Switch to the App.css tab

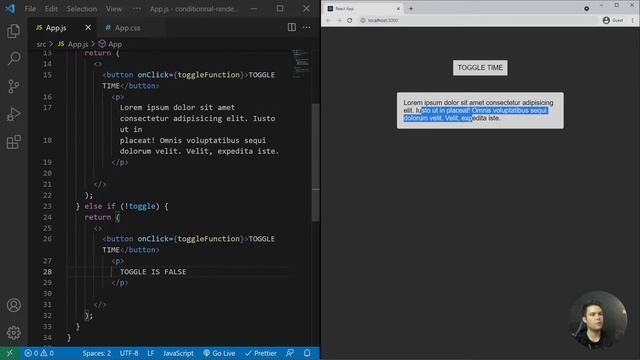pyautogui.click(x=127, y=28)
